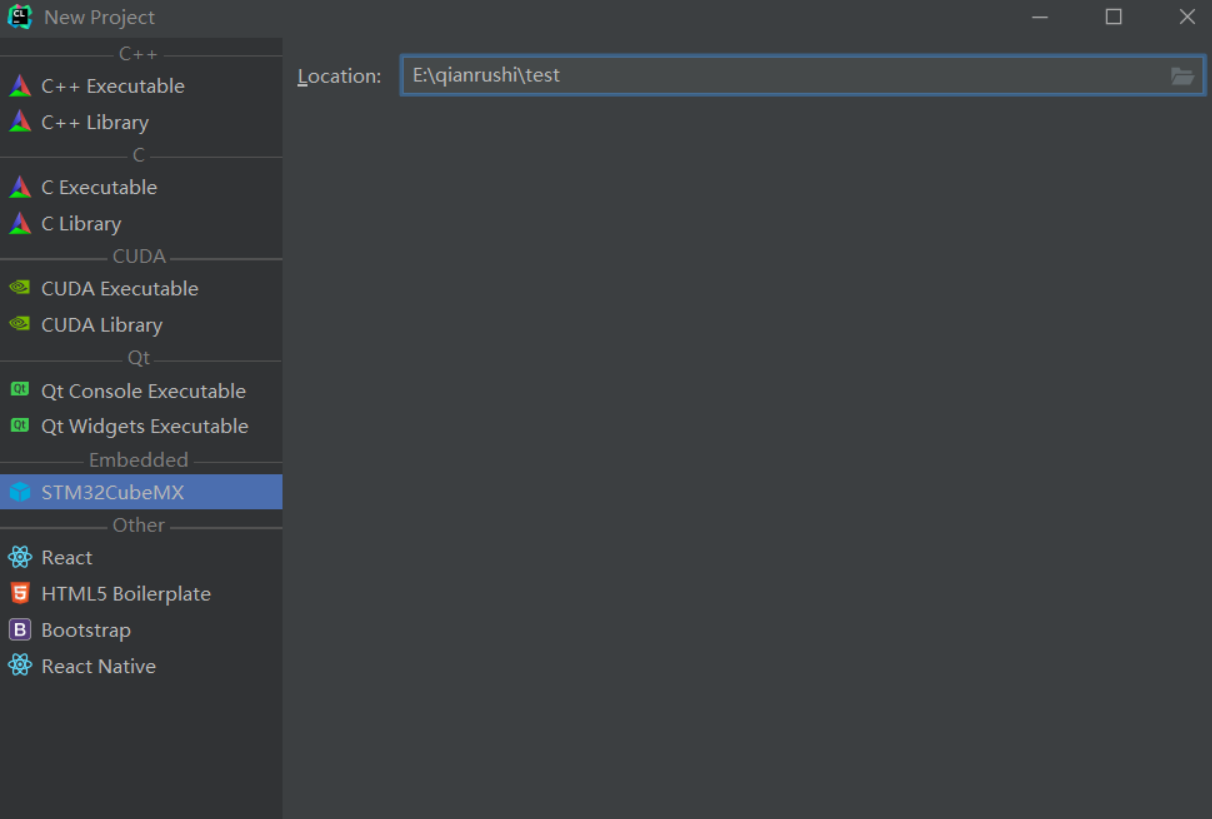Viewport: 1212px width, 819px height.
Task: Click the C Executable triangle icon
Action: (20, 187)
